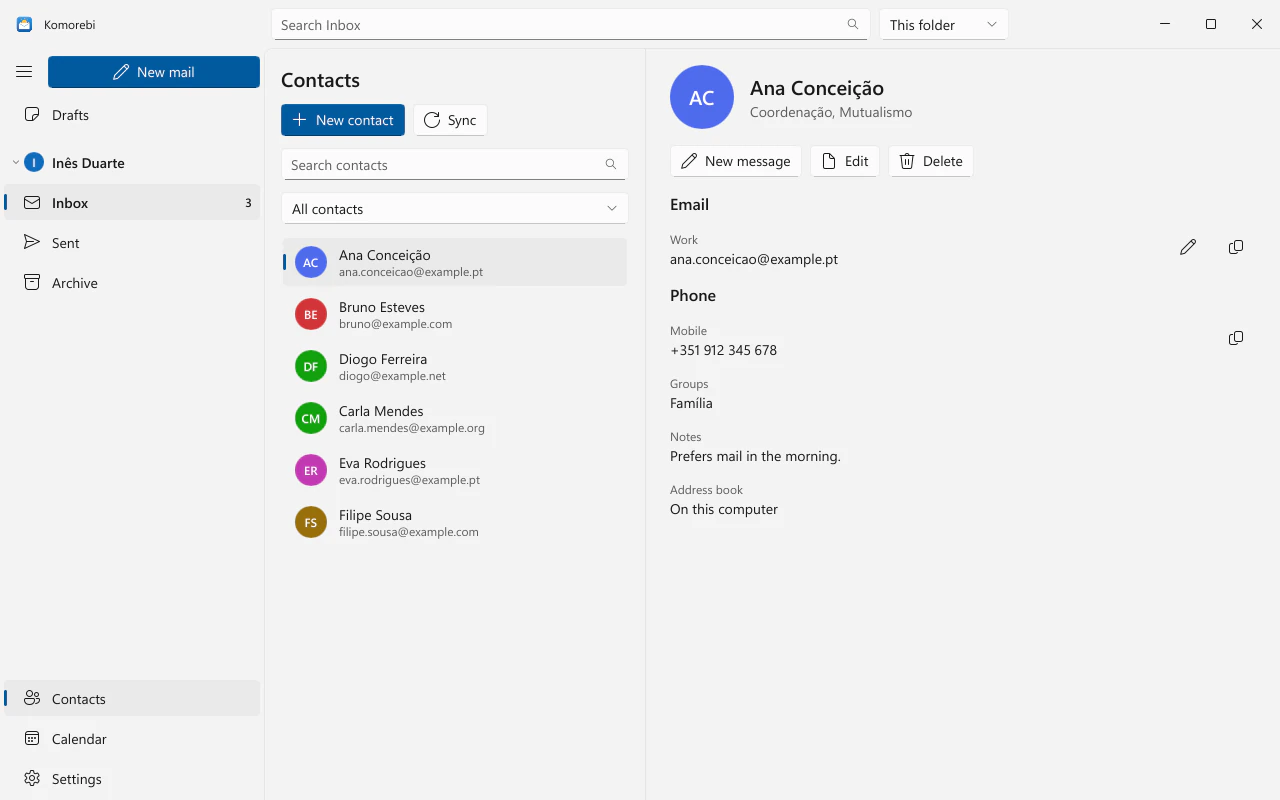Open Ana Conceição's large AC avatar
1280x800 pixels.
702,97
